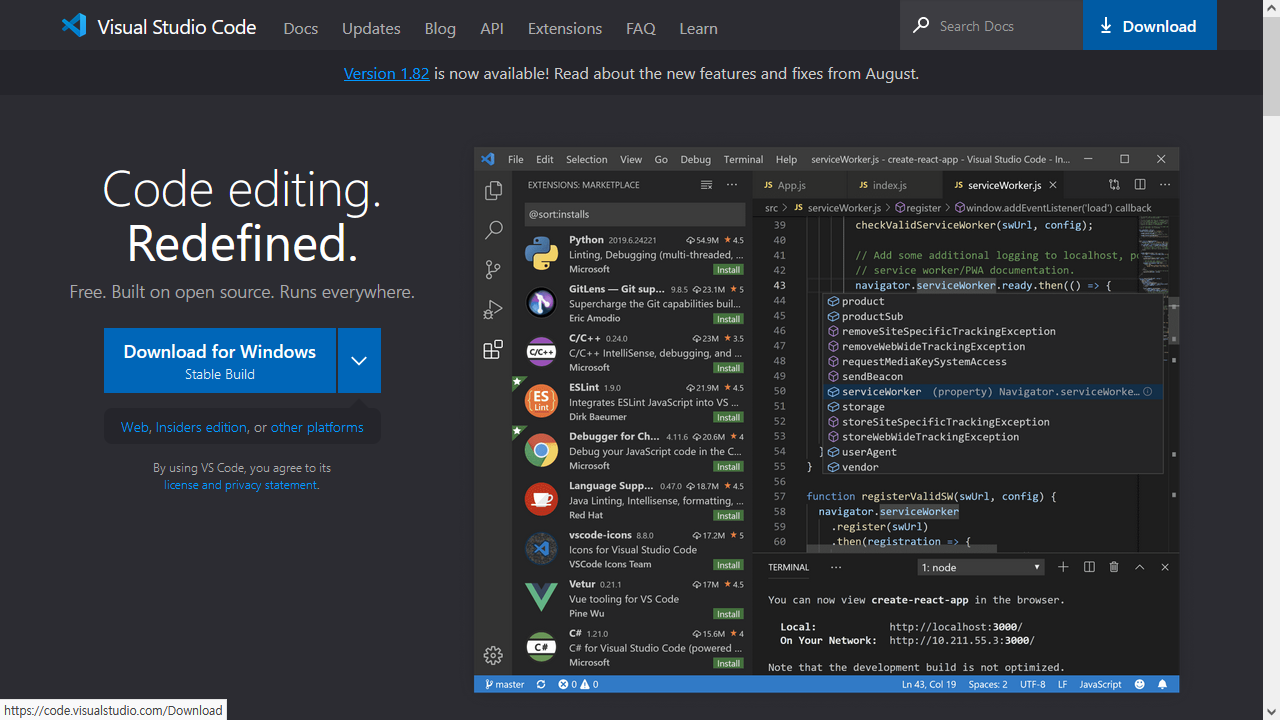The image size is (1280, 720).
Task: Click the blue Download button in the header
Action: [x=1150, y=25]
